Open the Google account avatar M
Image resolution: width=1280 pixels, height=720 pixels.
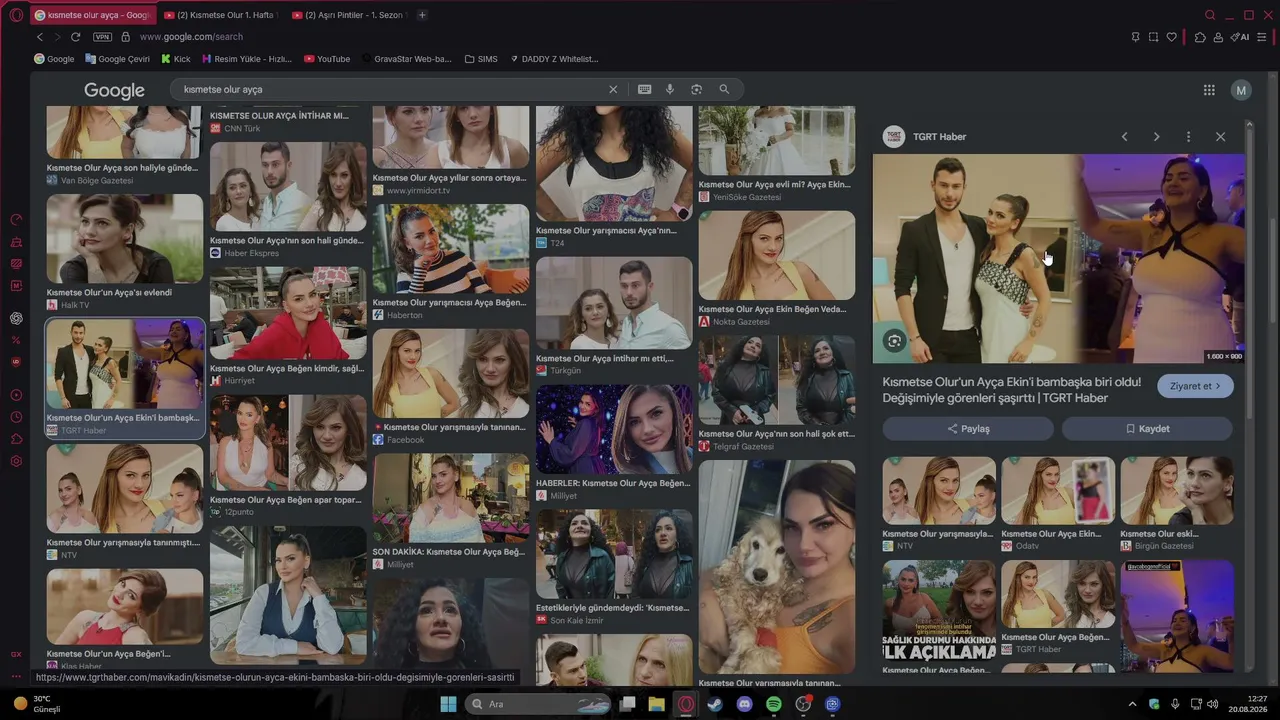click(1241, 90)
